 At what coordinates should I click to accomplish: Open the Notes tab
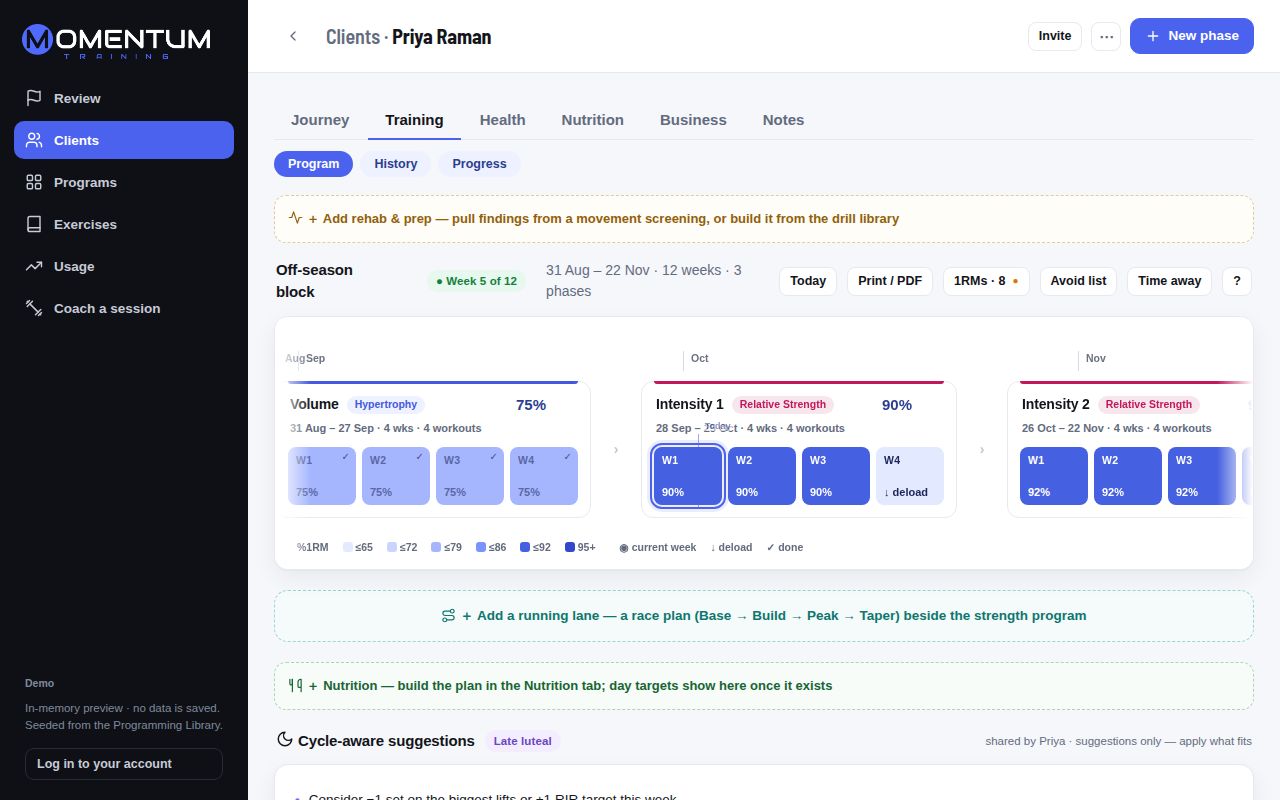click(x=783, y=120)
